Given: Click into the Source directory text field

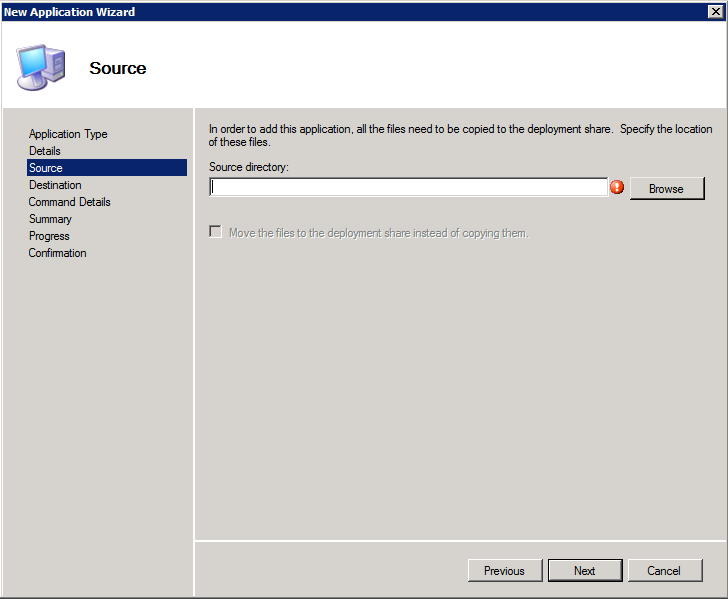Looking at the screenshot, I should click(x=409, y=187).
